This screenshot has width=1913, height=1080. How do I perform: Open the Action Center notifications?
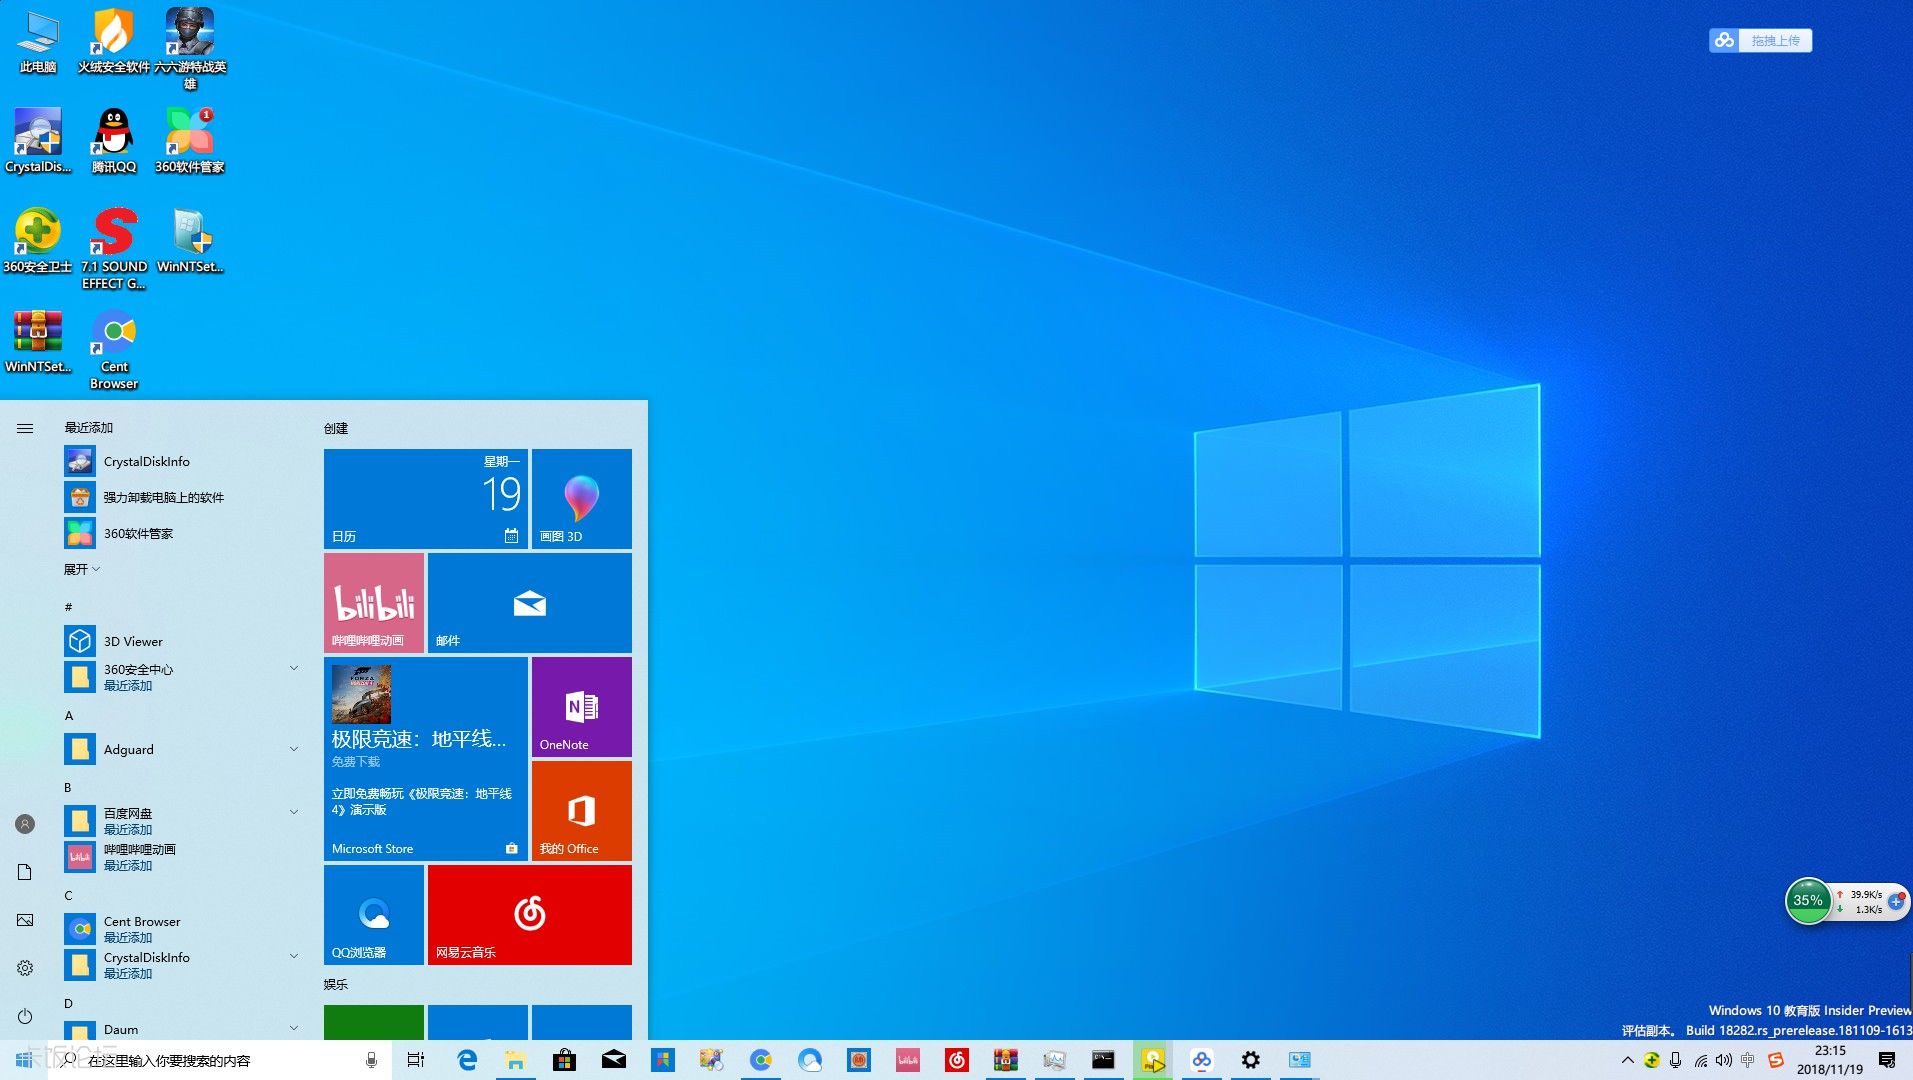[x=1887, y=1060]
